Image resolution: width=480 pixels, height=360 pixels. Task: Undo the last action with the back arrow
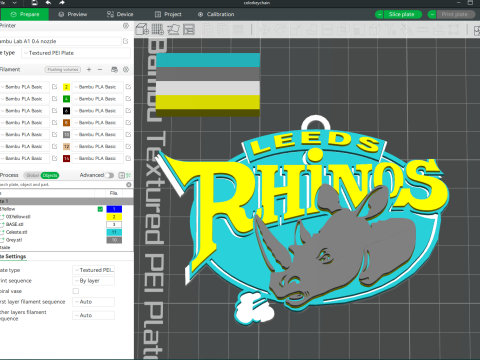[x=48, y=3]
